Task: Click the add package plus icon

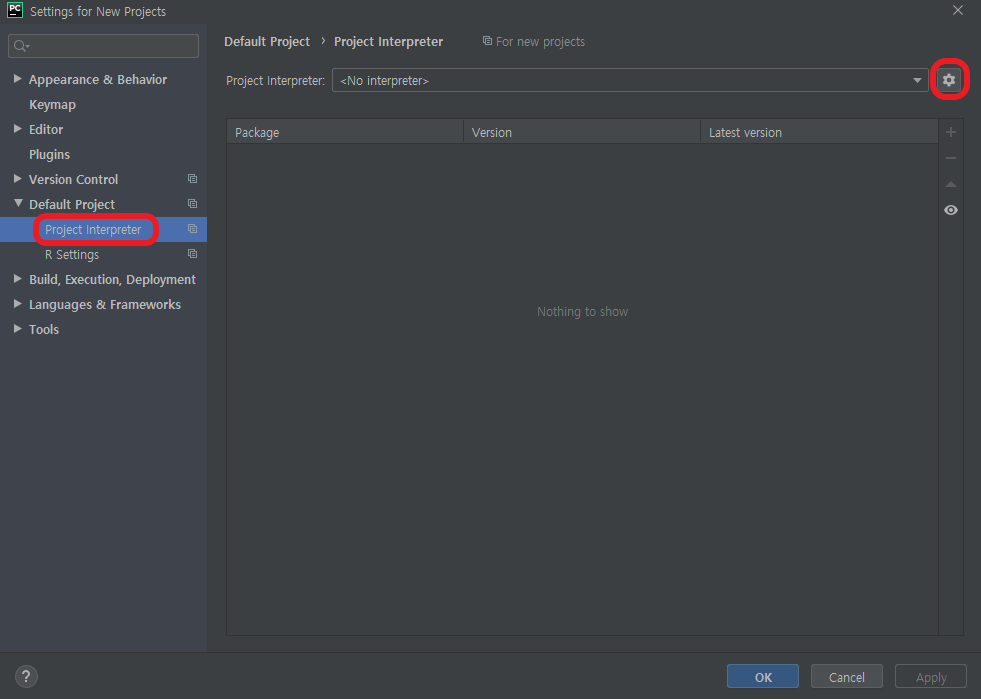Action: tap(950, 132)
